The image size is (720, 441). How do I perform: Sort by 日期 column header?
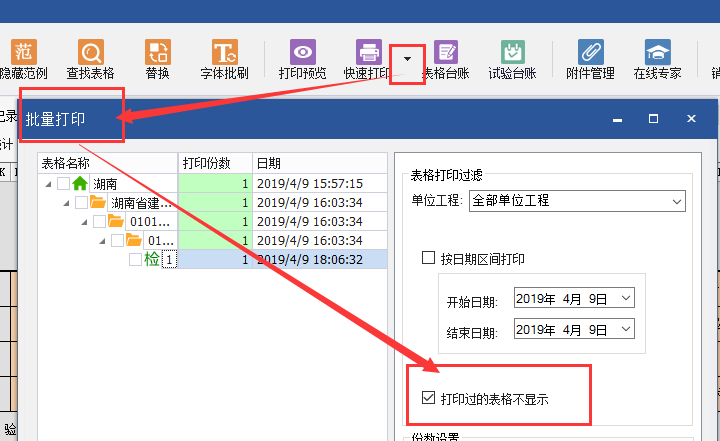(320, 163)
